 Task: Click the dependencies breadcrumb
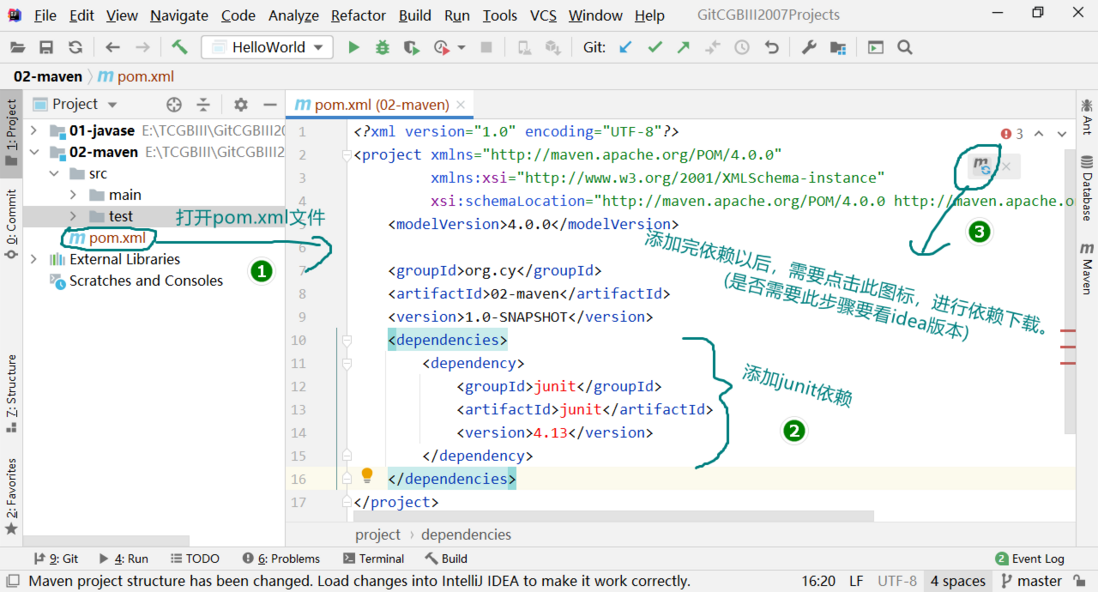[x=466, y=535]
